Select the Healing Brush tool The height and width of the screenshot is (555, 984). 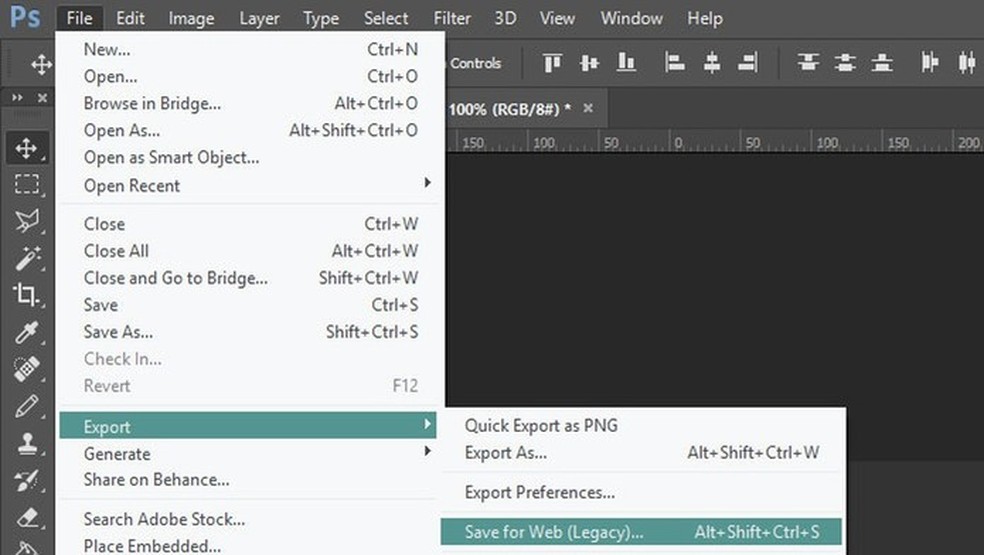click(26, 369)
